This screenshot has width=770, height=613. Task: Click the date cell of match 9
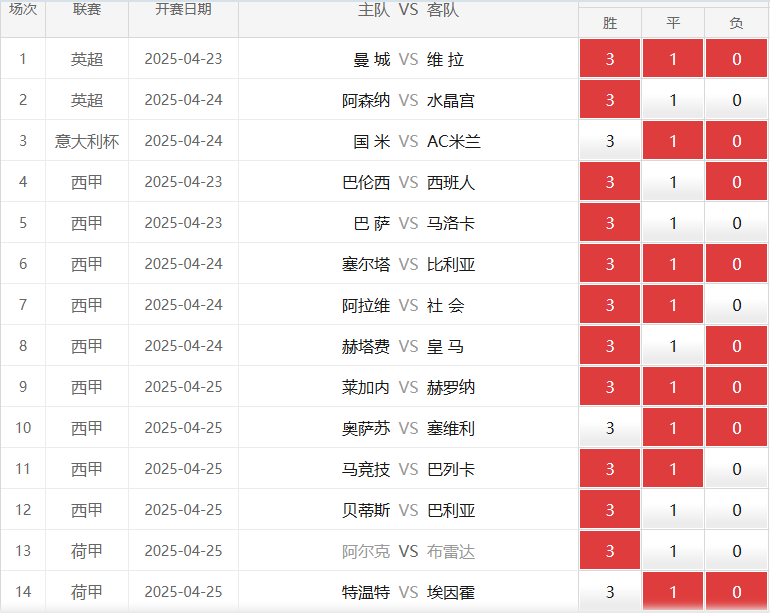(183, 387)
